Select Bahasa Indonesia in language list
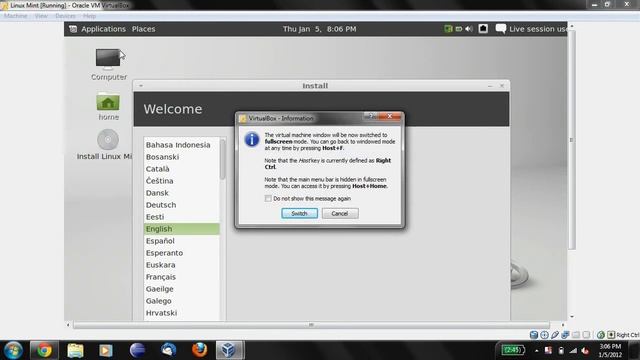The height and width of the screenshot is (360, 640). pyautogui.click(x=182, y=145)
